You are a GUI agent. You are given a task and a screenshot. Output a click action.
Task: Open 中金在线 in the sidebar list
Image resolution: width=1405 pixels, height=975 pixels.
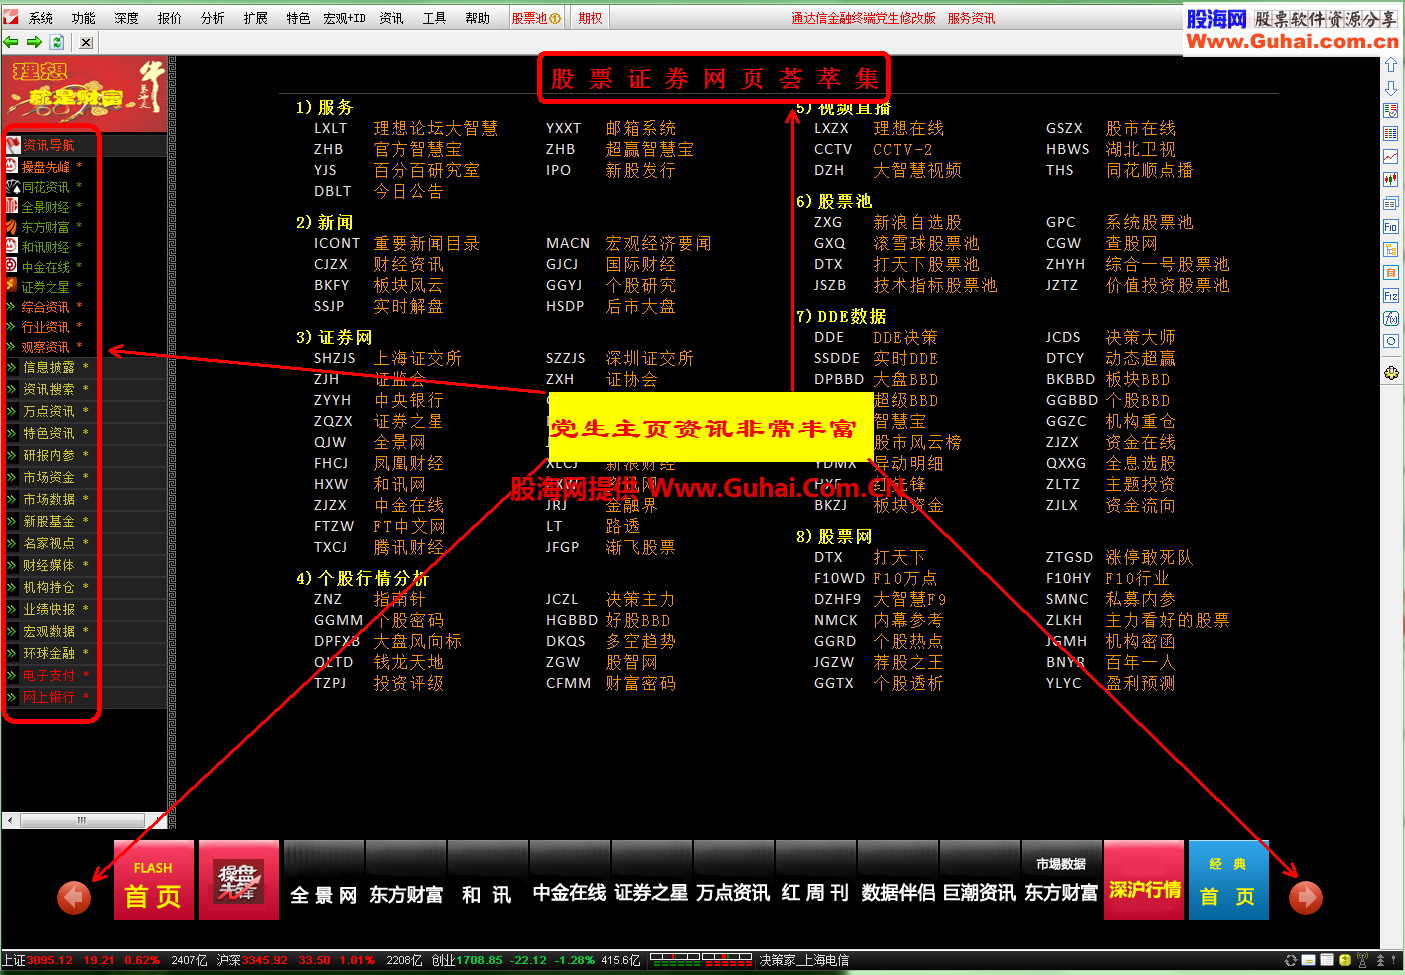[x=46, y=267]
